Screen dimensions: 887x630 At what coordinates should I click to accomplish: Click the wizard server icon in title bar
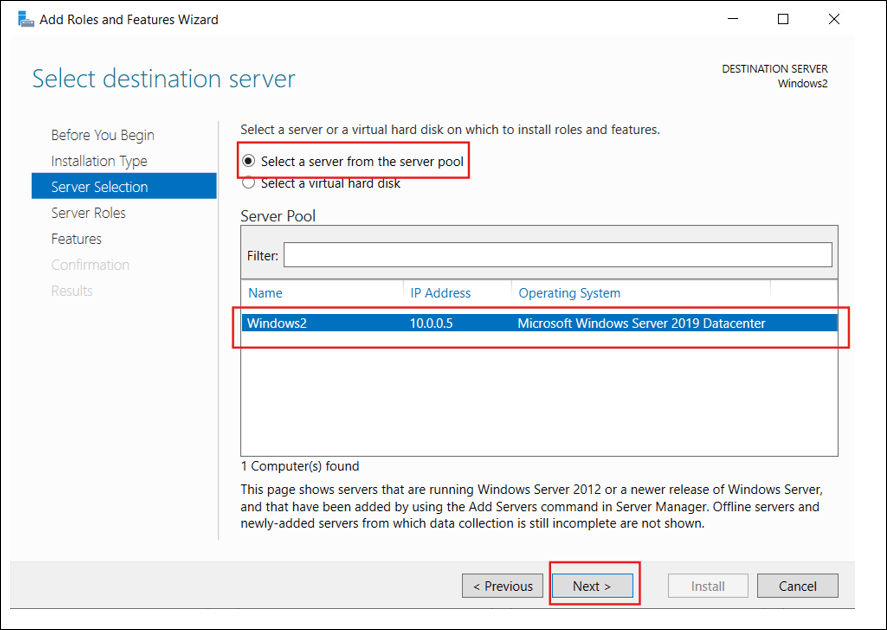tap(26, 19)
